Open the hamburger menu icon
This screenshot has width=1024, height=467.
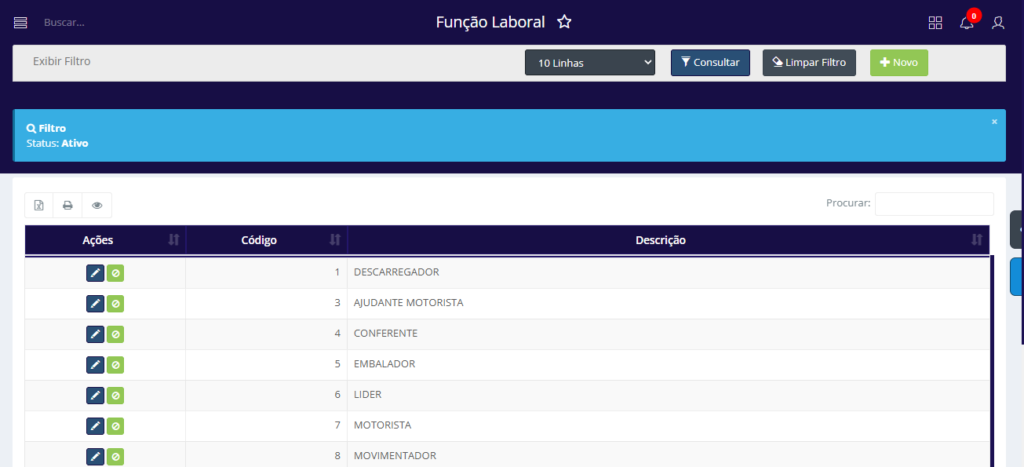20,22
